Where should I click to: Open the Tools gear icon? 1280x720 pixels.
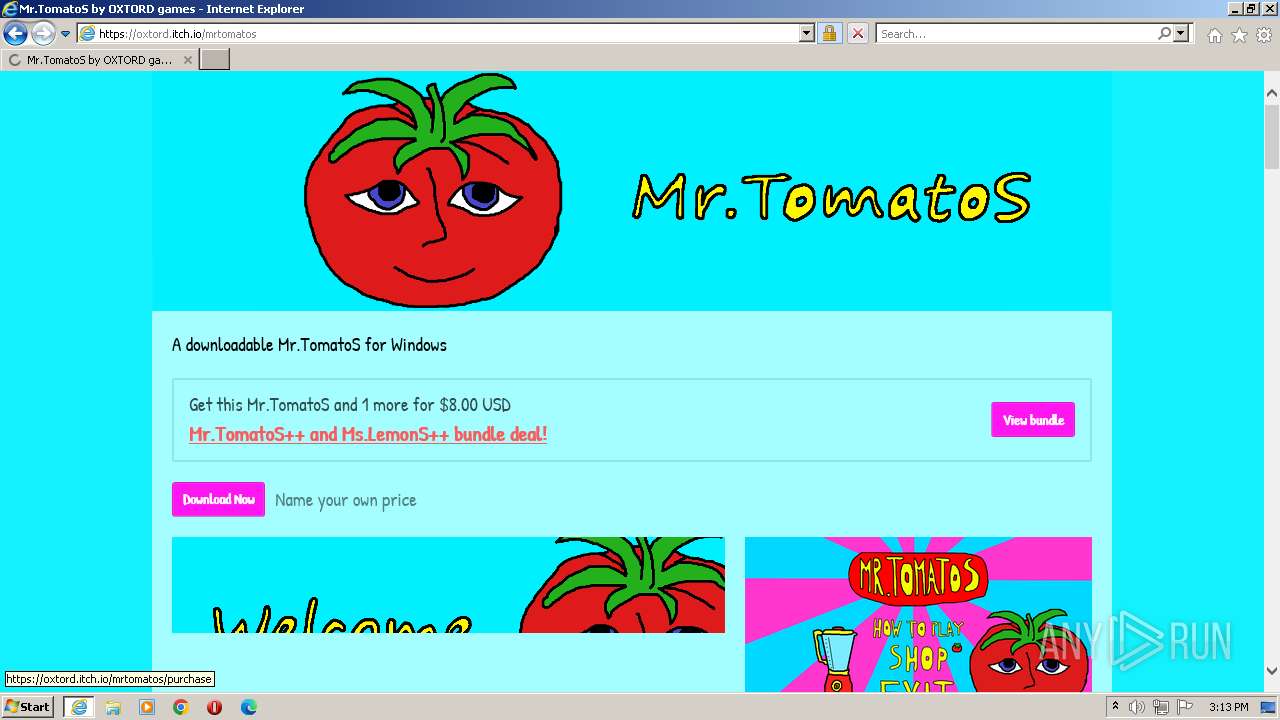coord(1264,35)
